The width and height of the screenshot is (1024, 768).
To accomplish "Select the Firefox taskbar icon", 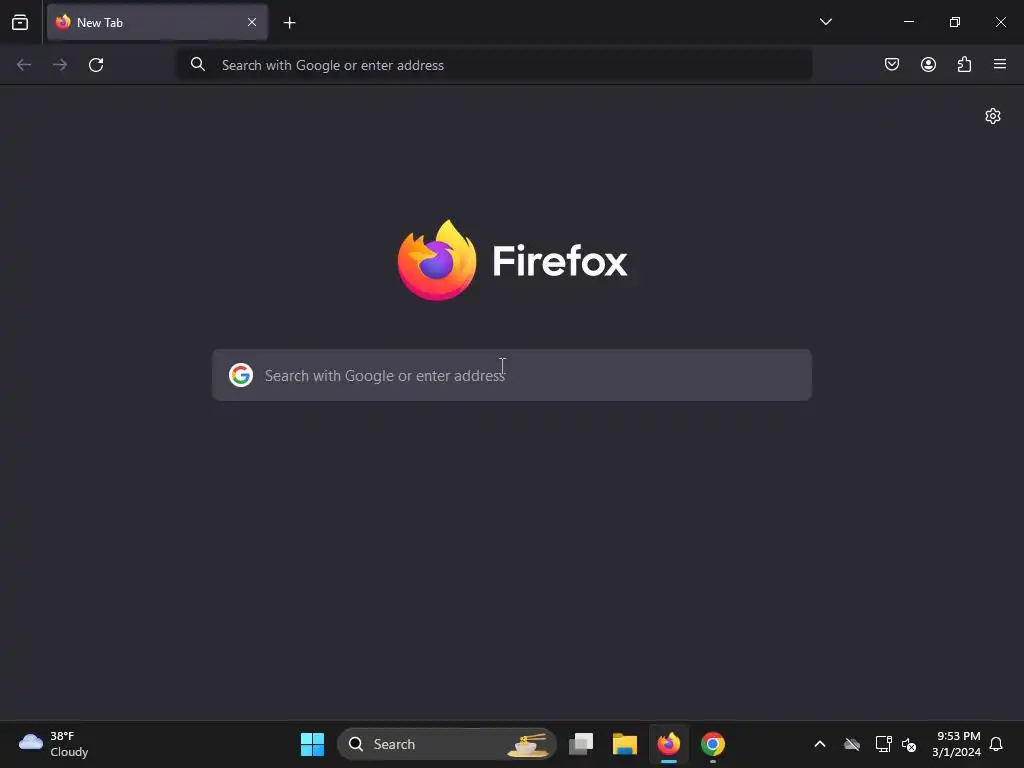I will tap(669, 744).
